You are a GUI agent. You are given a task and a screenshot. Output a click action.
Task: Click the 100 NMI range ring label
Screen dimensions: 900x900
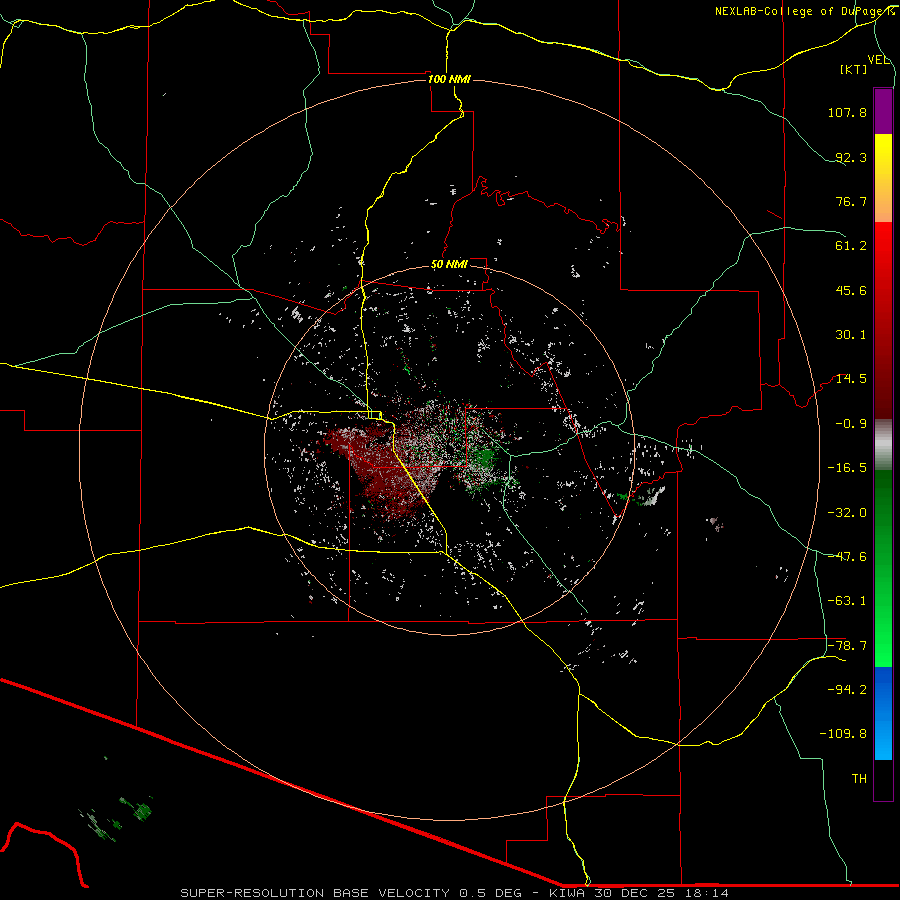tap(449, 79)
